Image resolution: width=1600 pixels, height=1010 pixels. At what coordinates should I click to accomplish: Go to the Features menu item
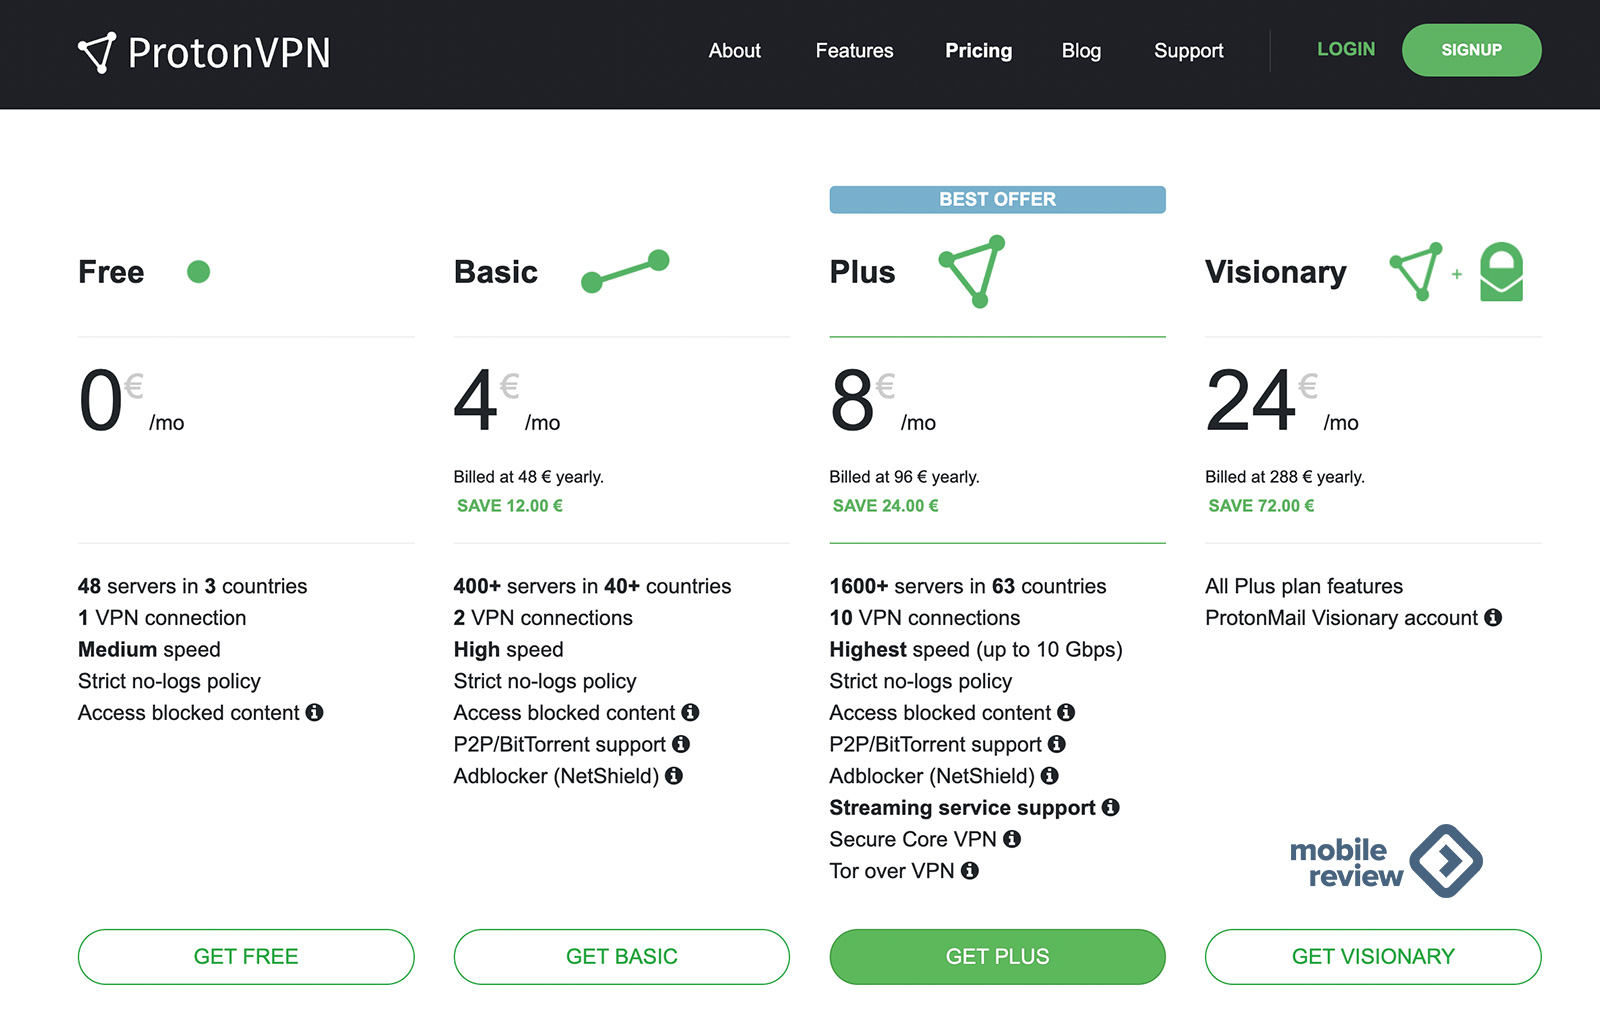(x=854, y=51)
